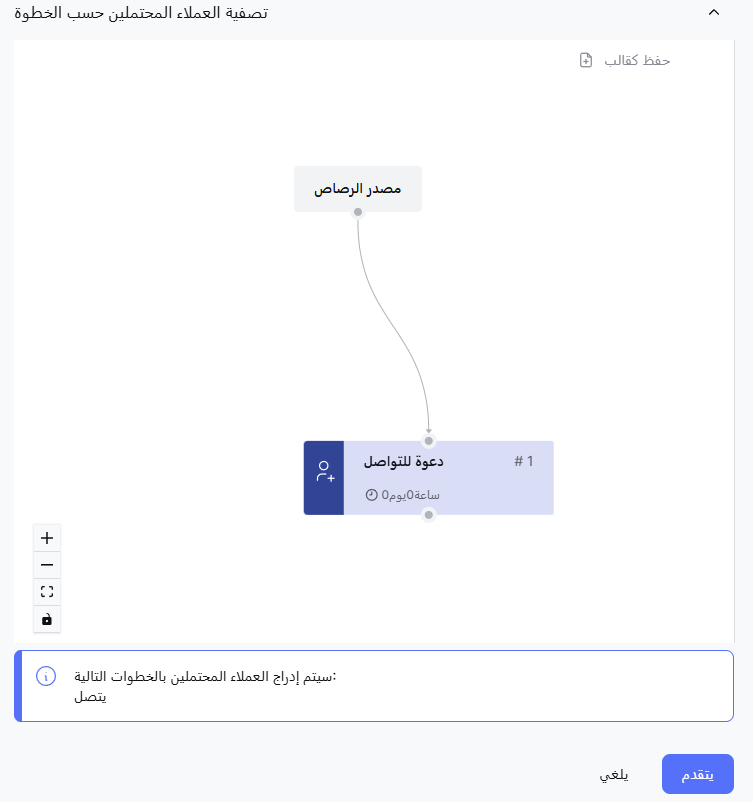Fit the workflow to view
Image resolution: width=753 pixels, height=802 pixels.
(x=47, y=592)
